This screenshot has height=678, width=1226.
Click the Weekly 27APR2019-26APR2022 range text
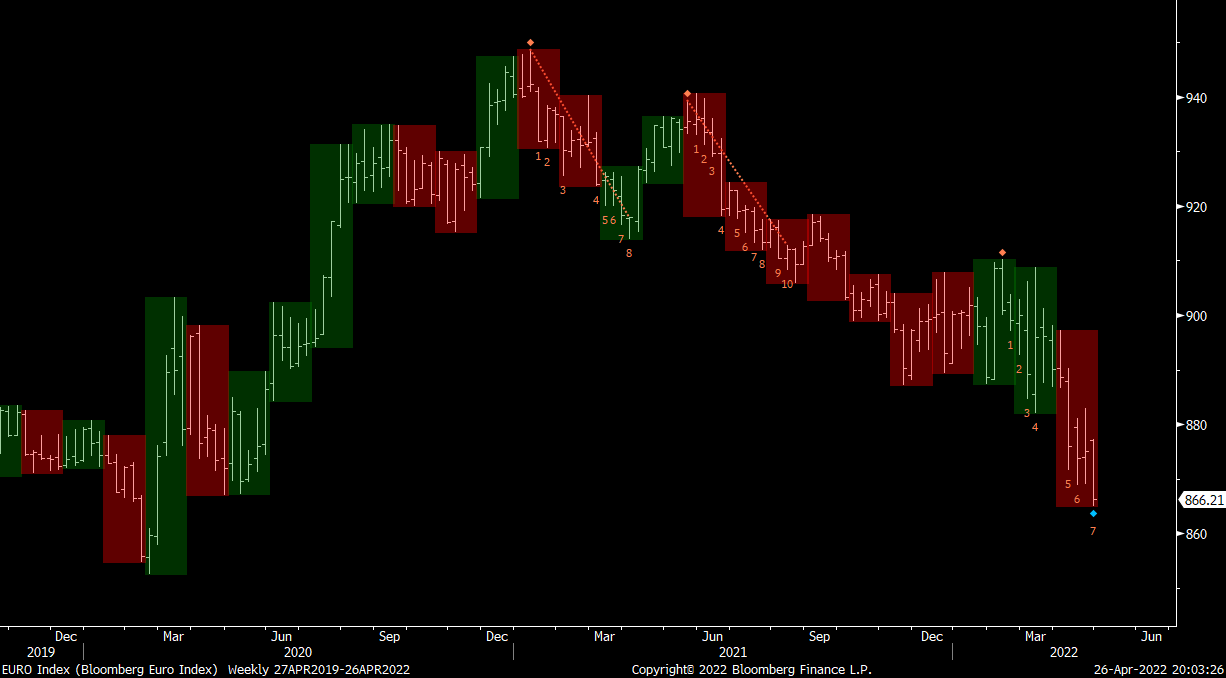point(319,669)
